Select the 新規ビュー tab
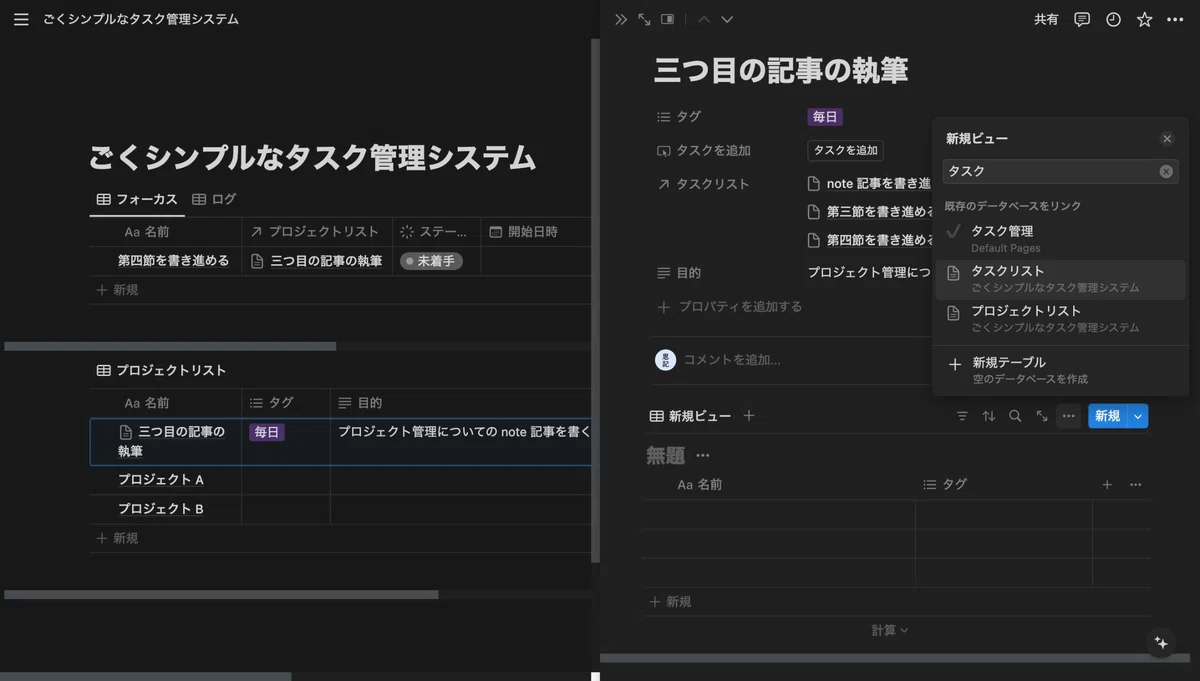1200x681 pixels. coord(690,416)
